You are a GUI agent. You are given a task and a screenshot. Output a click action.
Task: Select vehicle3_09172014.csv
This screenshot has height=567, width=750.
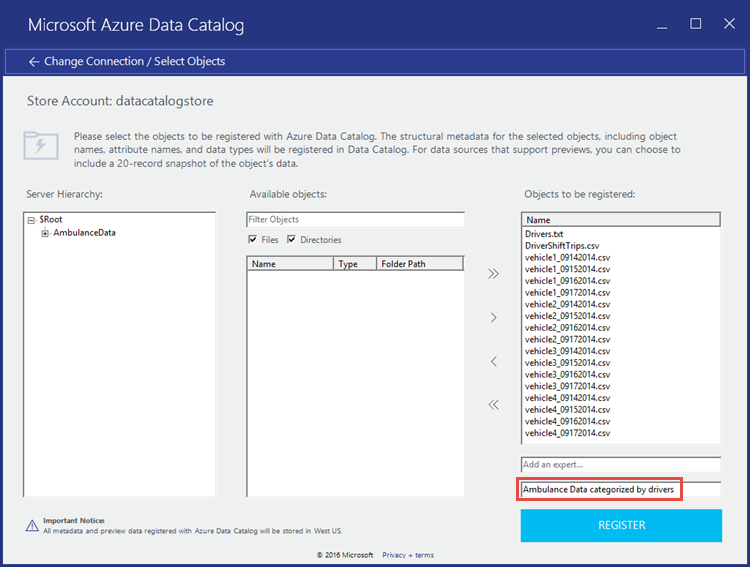coord(567,387)
